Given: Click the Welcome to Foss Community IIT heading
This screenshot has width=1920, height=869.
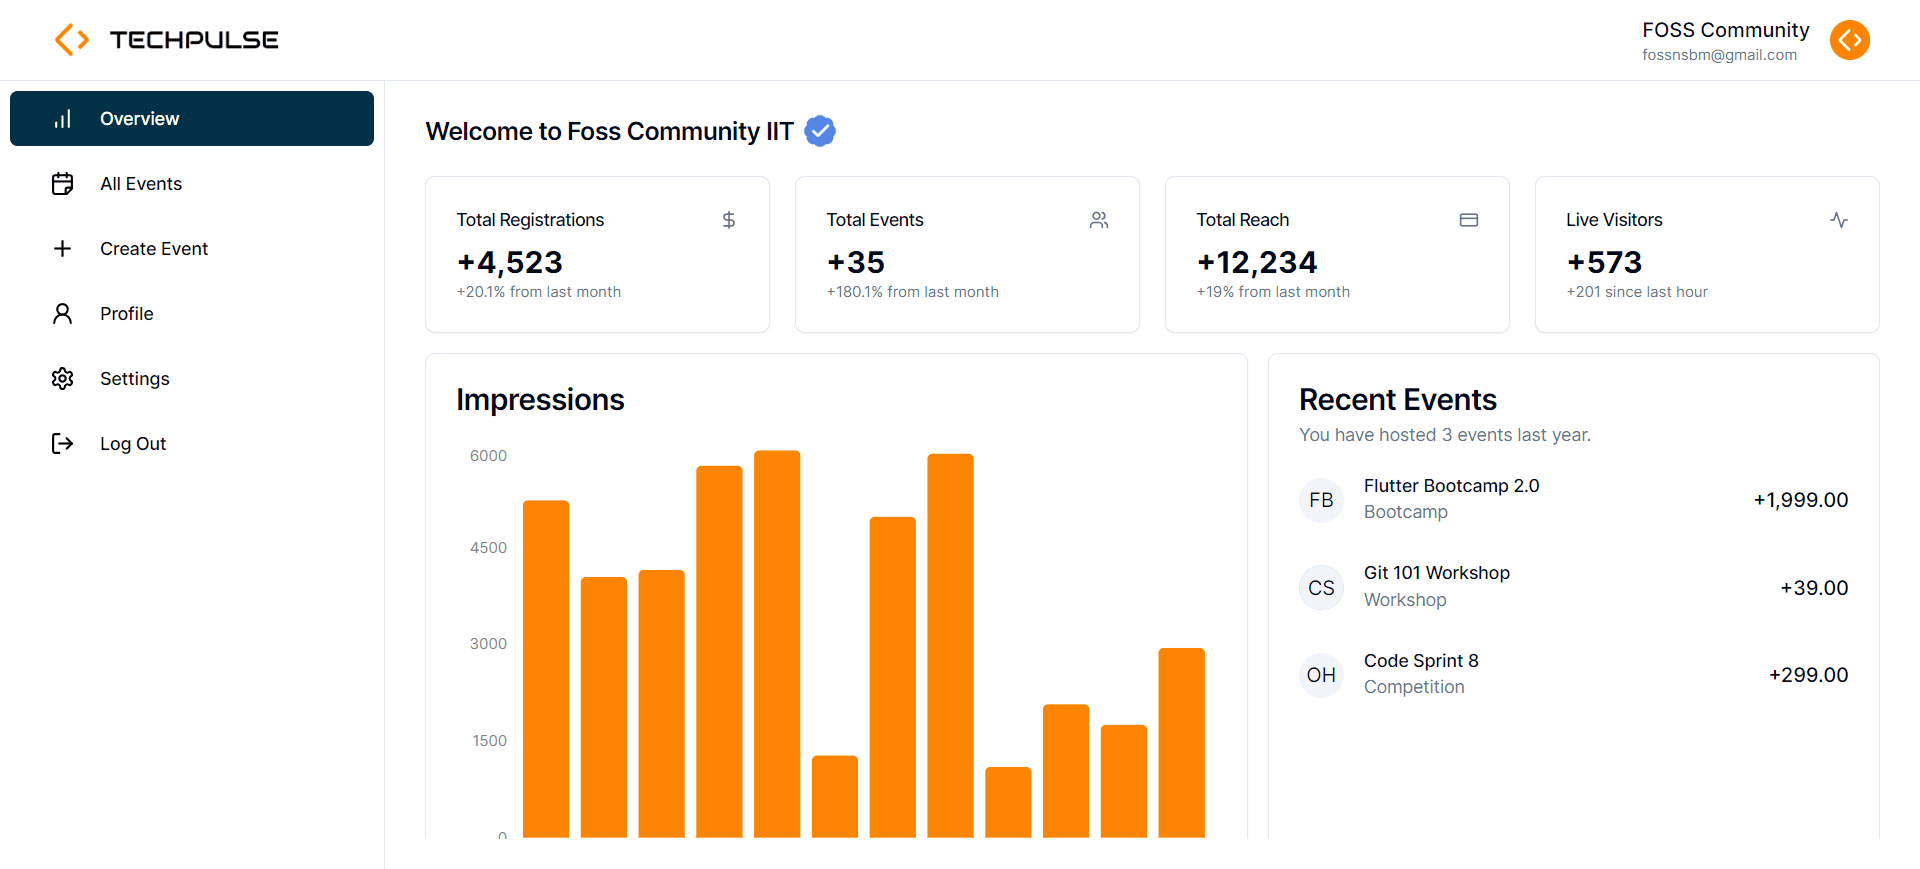Looking at the screenshot, I should (x=609, y=131).
